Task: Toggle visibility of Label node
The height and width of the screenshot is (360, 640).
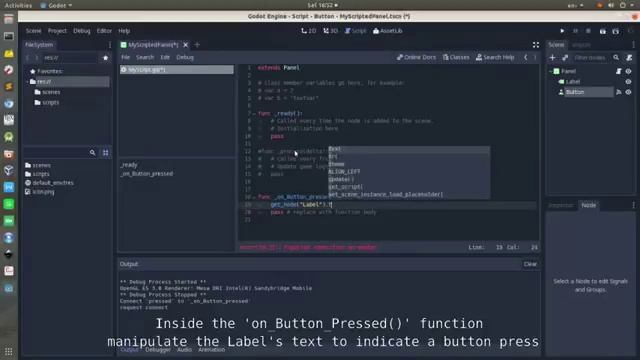Action: [x=629, y=82]
